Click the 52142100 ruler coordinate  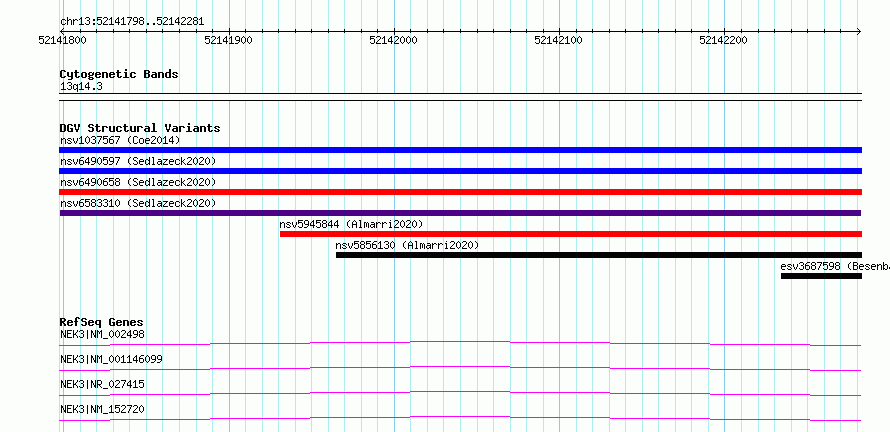(x=559, y=40)
